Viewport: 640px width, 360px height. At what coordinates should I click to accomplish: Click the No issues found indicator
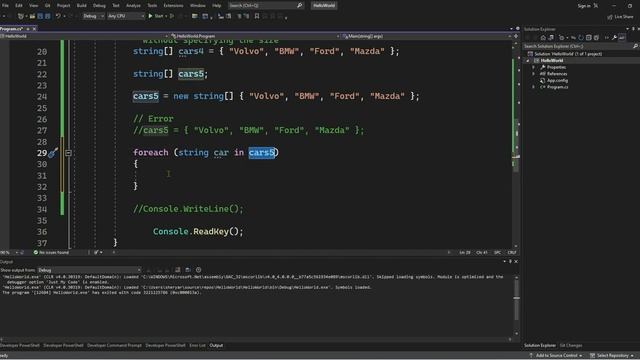coord(51,253)
